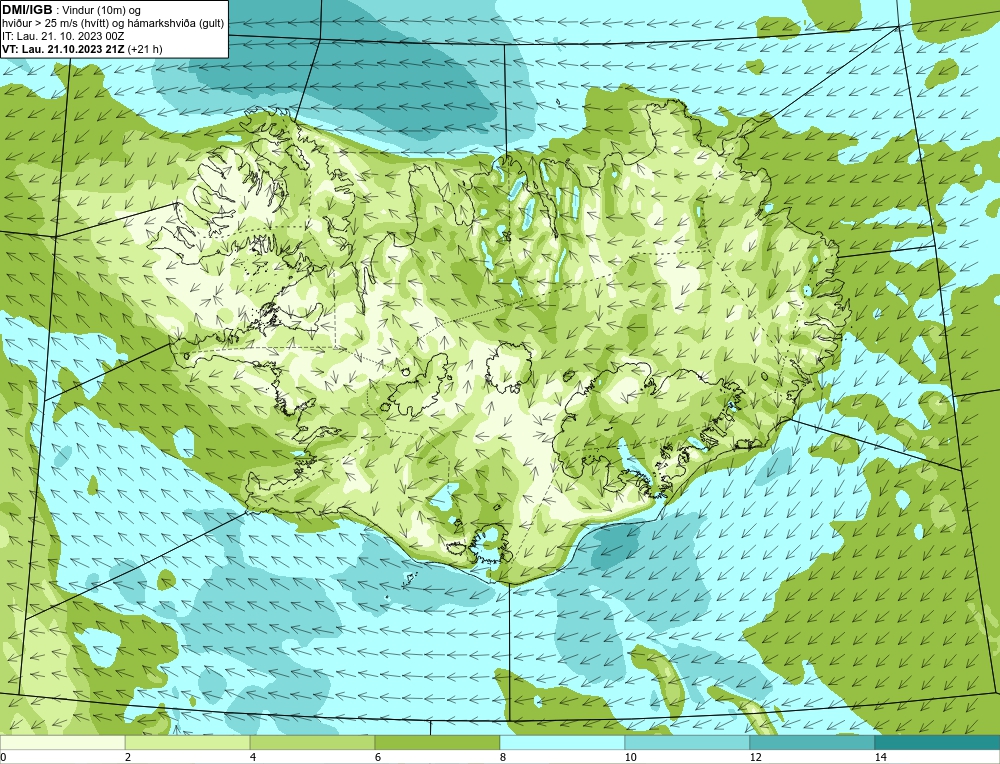Click the legend value label '14'
The height and width of the screenshot is (764, 1000).
881,758
